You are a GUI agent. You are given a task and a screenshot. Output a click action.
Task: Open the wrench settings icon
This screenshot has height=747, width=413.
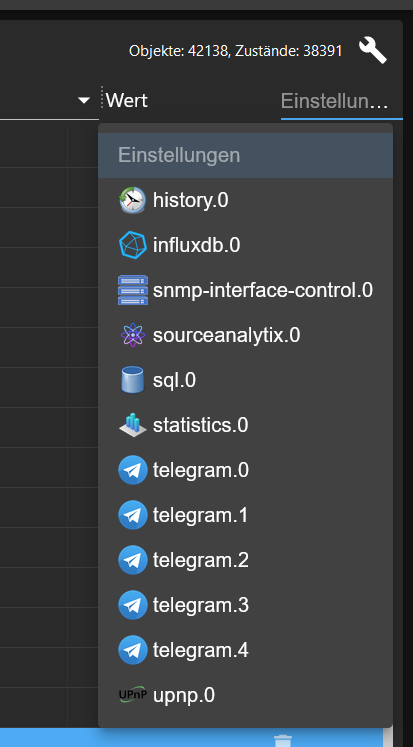tap(373, 50)
